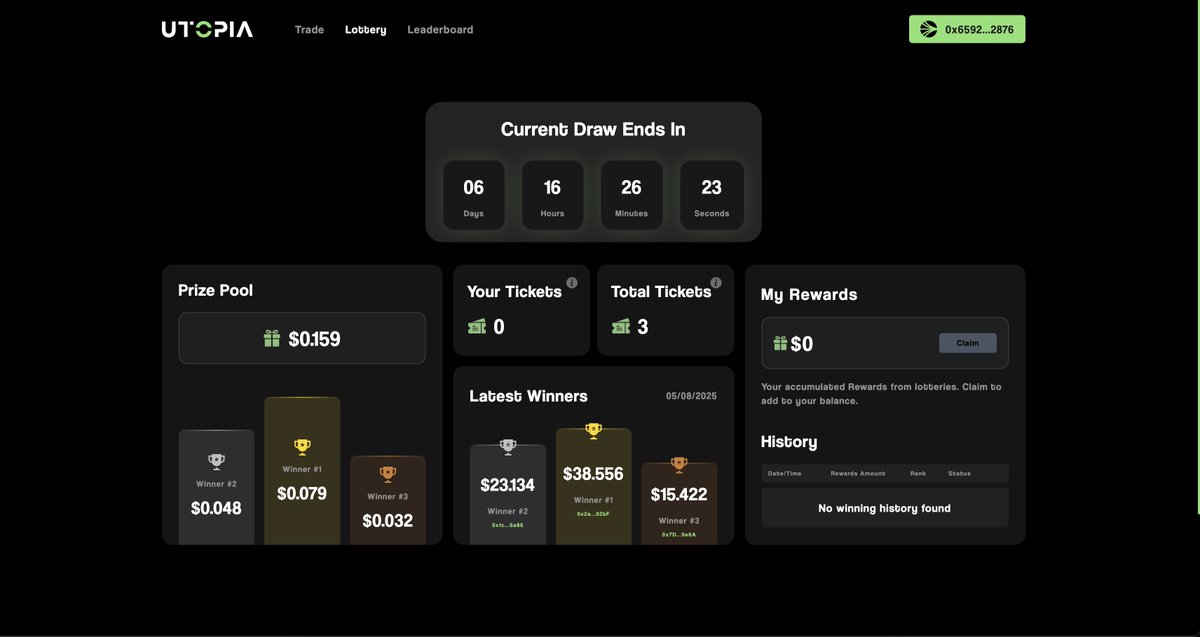This screenshot has width=1200, height=637.
Task: Click the Status column header
Action: (959, 473)
